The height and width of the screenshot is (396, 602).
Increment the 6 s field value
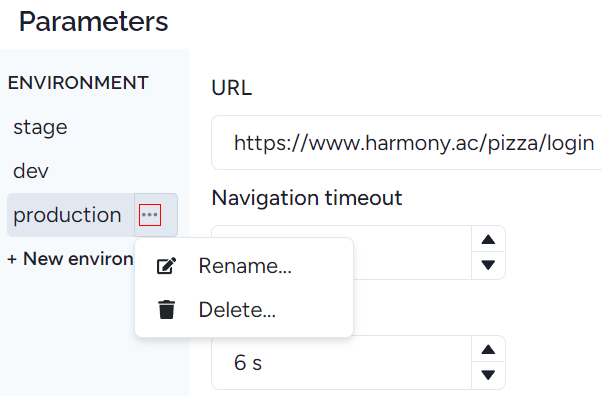(x=488, y=349)
